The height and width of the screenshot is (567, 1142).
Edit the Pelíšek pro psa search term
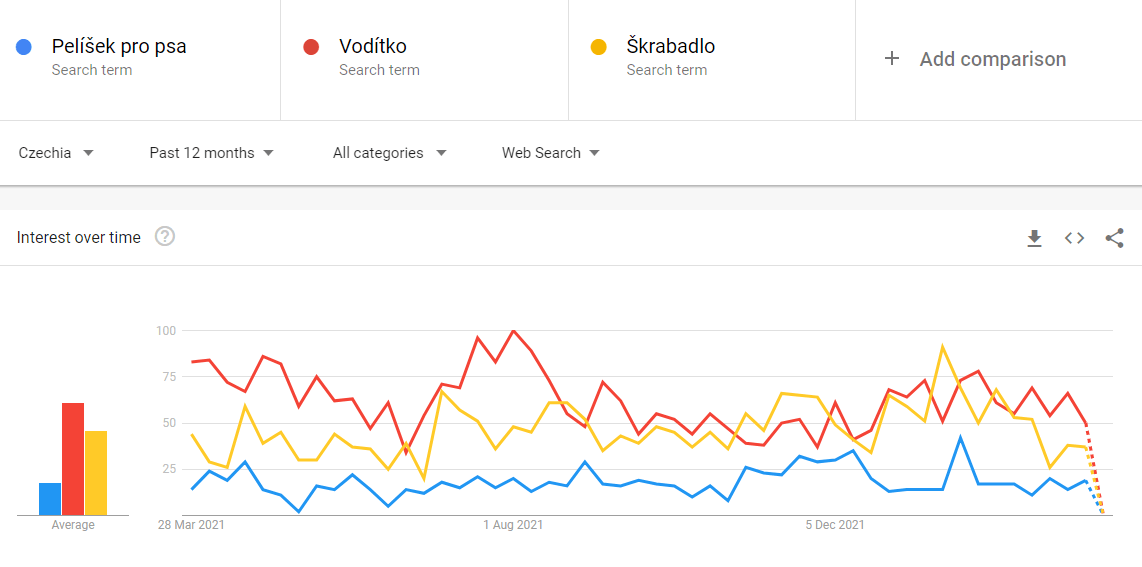[119, 47]
